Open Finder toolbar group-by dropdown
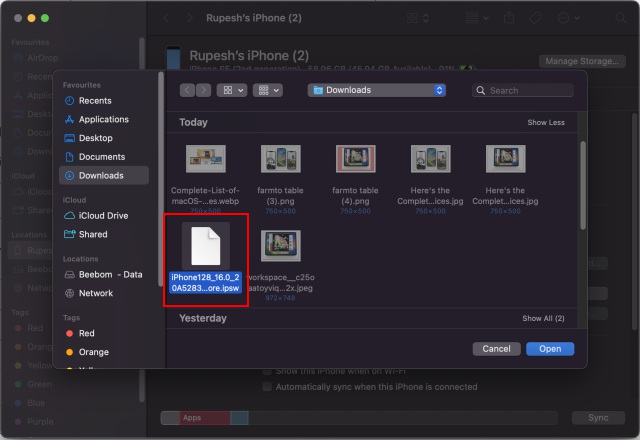The width and height of the screenshot is (640, 440). (477, 18)
